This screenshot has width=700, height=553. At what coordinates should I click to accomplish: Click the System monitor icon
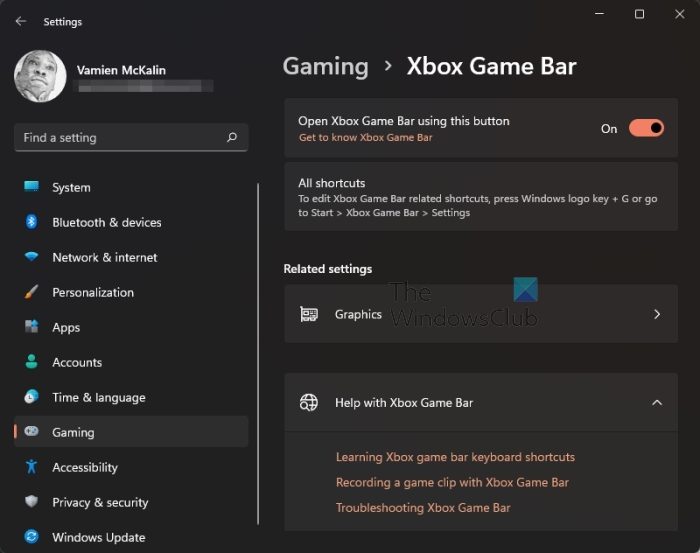click(x=31, y=187)
